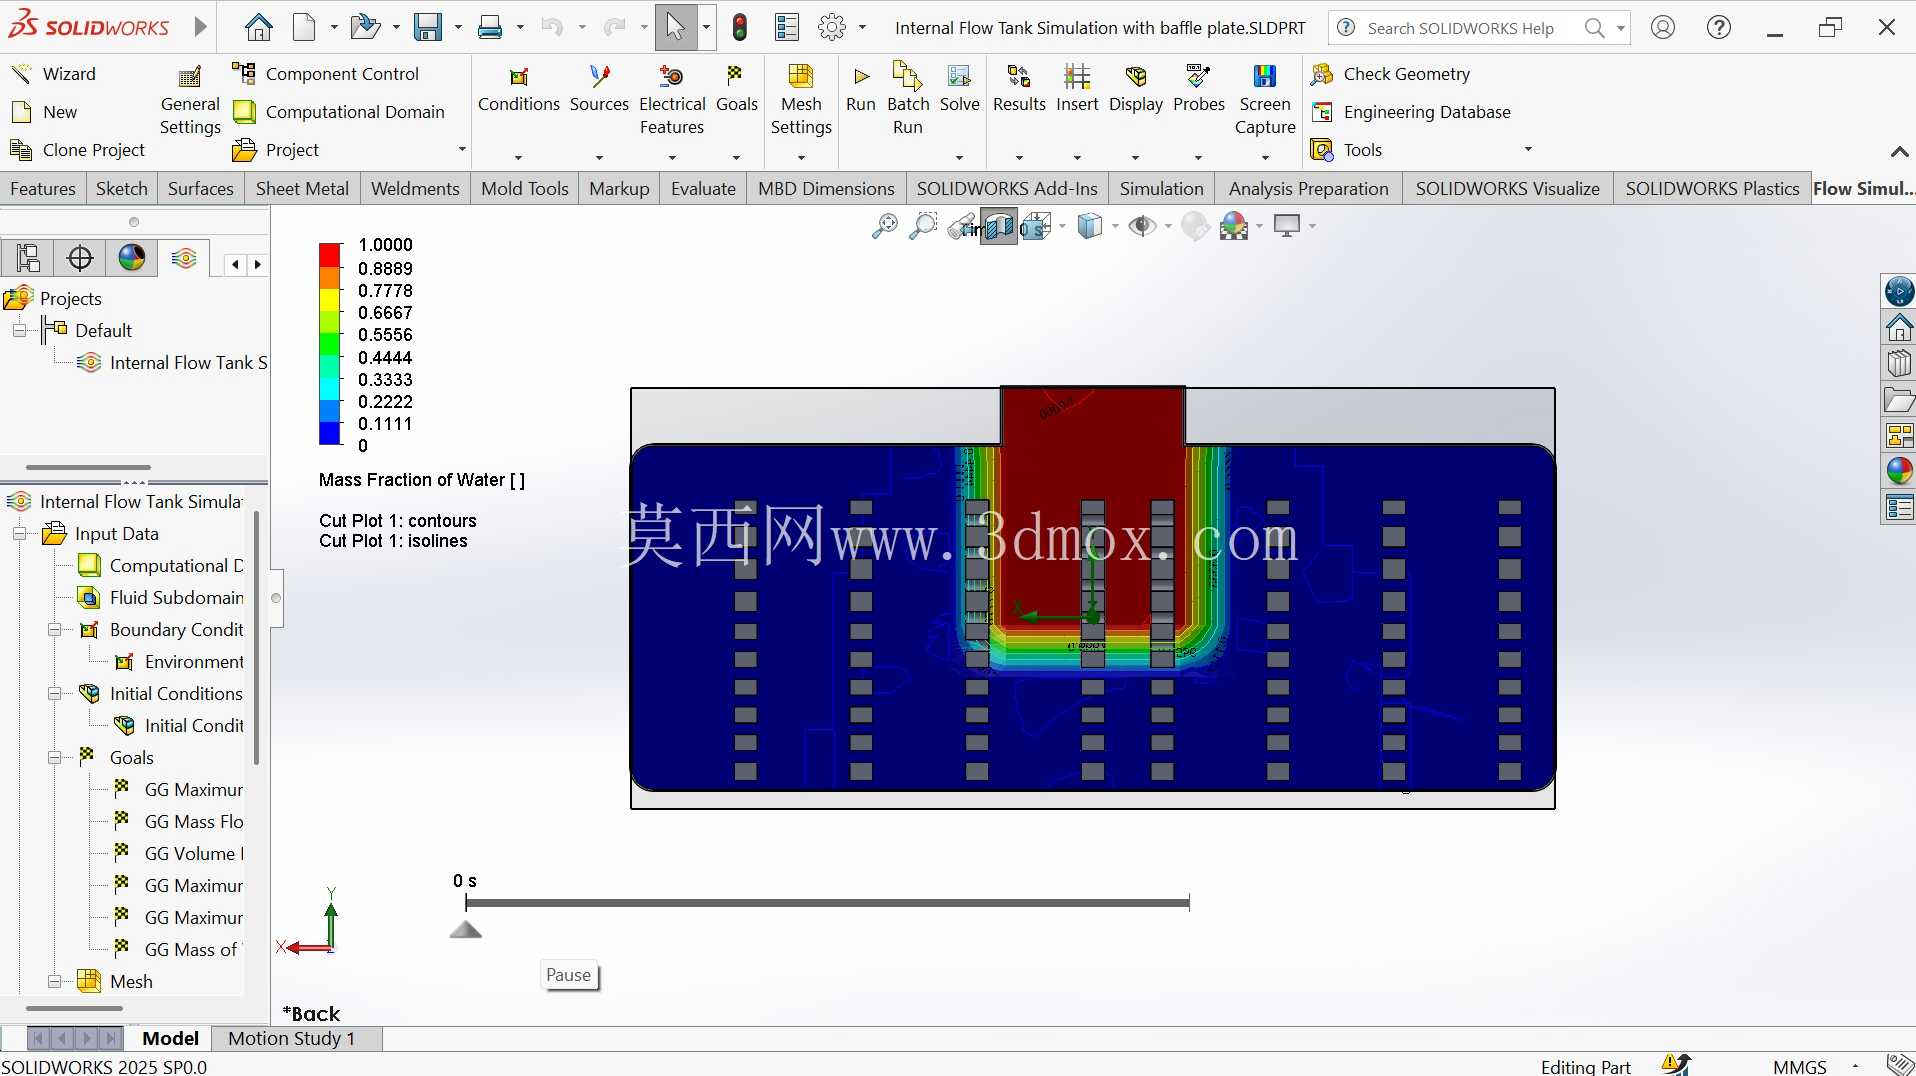The image size is (1916, 1076).
Task: Switch to the Sketch tab
Action: 122,189
